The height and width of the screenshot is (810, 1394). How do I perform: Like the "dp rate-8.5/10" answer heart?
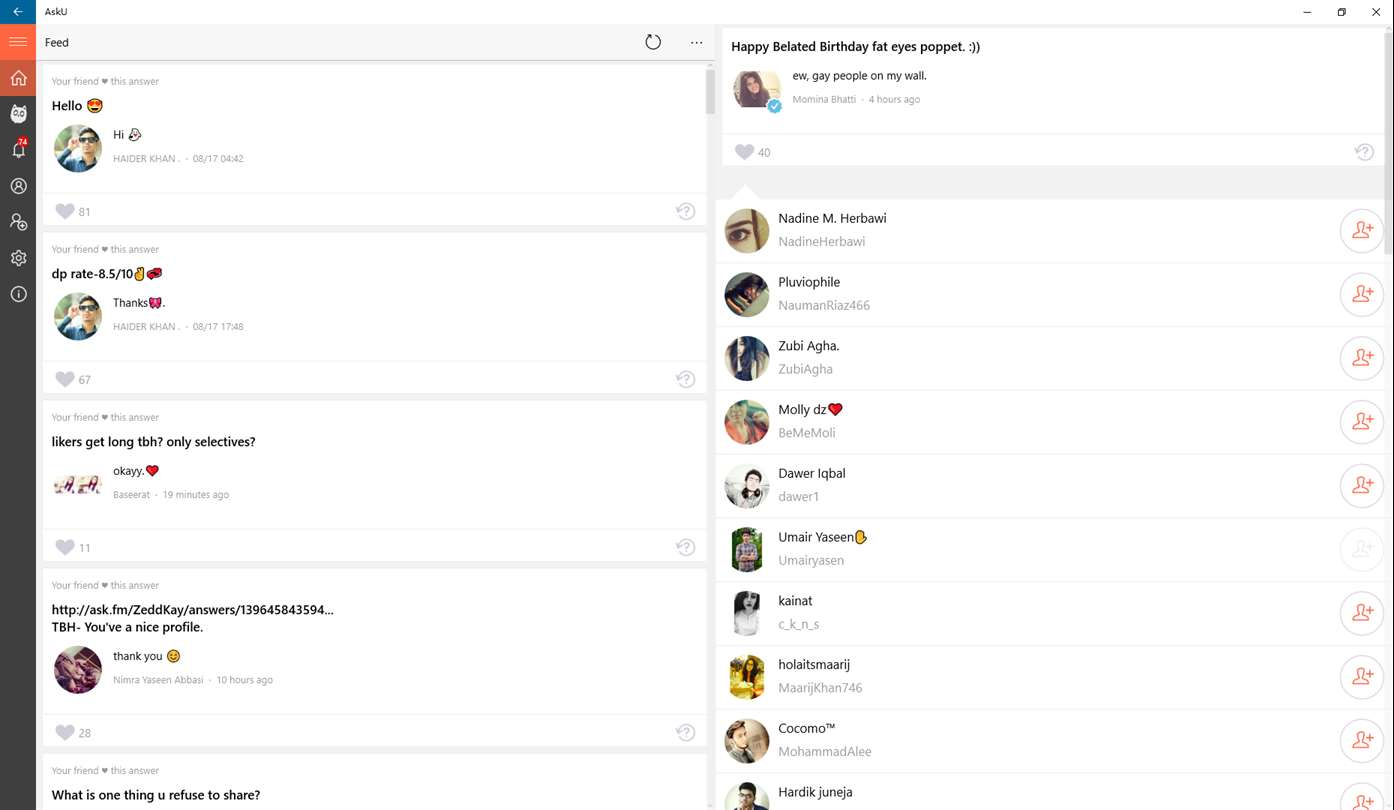tap(65, 379)
